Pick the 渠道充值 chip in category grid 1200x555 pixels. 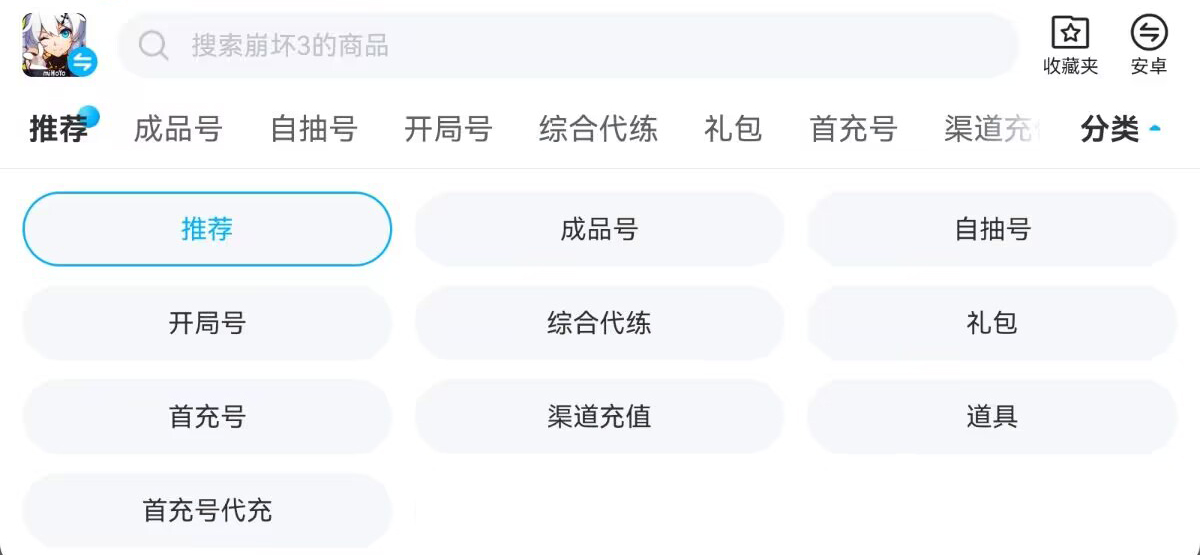point(599,417)
